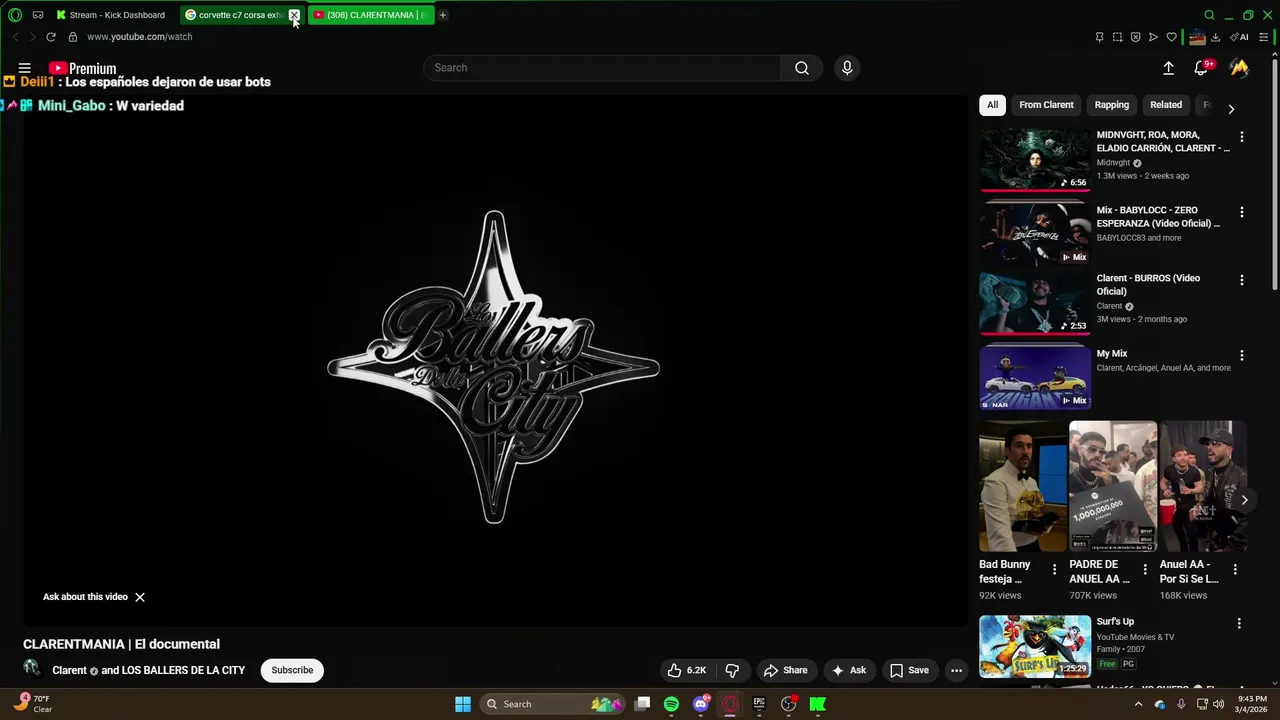Open options for Bad Bunny festeja short
Viewport: 1280px width, 720px height.
coord(1054,569)
